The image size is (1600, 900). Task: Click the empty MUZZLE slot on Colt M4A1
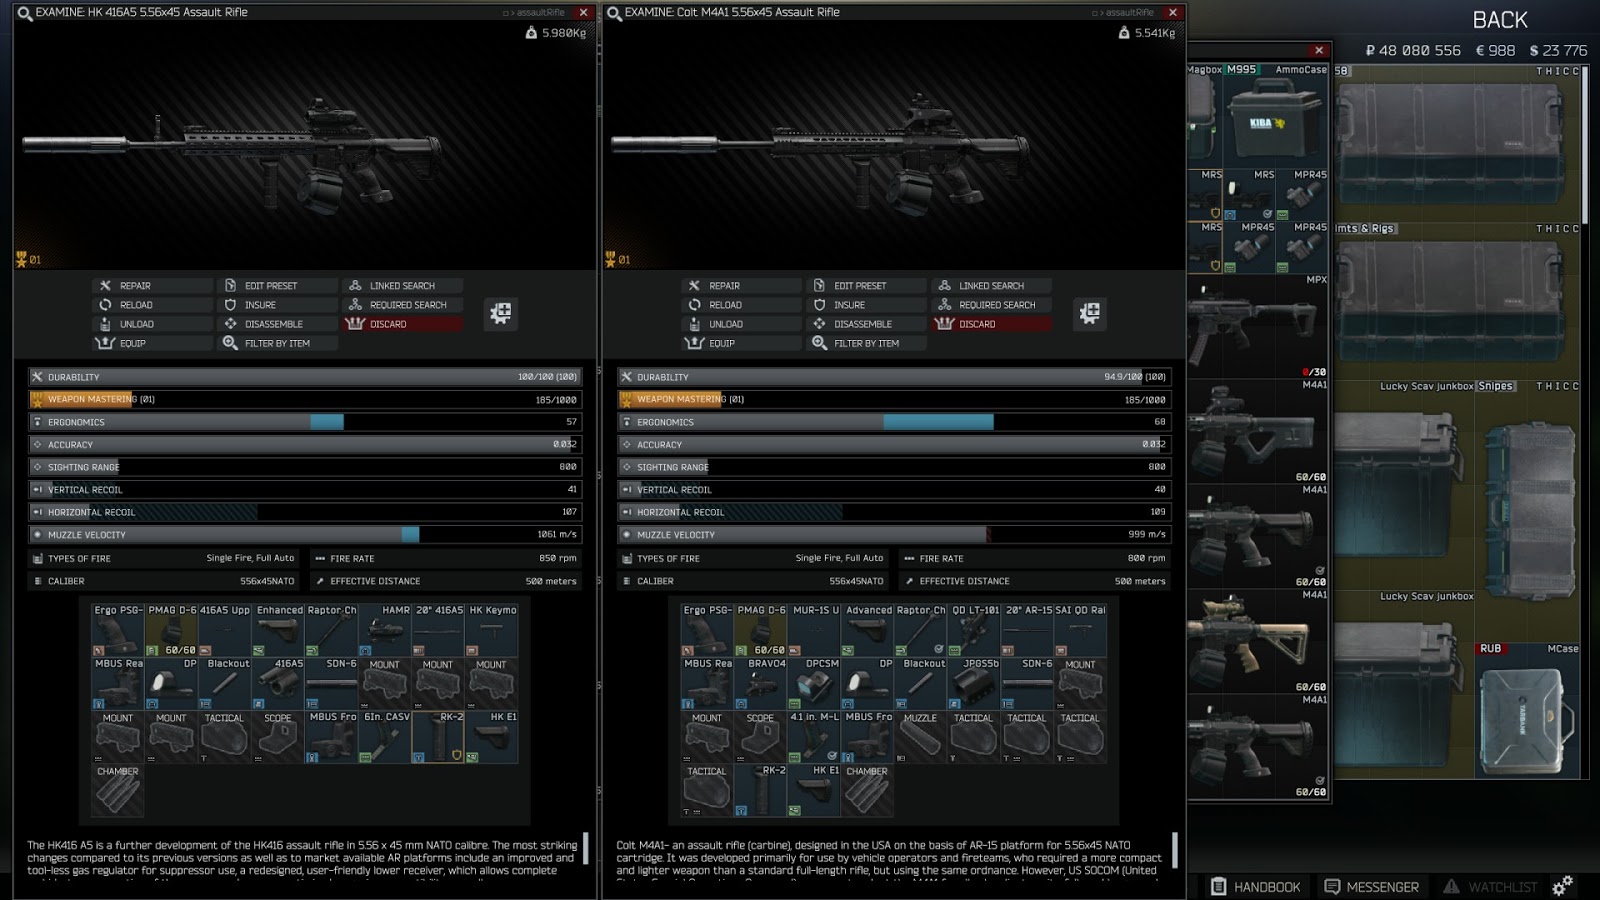click(921, 737)
